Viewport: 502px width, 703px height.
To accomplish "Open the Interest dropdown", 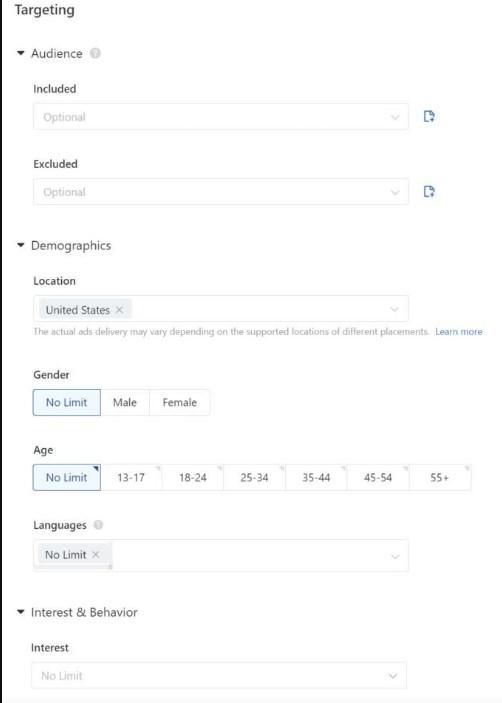I will [x=219, y=676].
